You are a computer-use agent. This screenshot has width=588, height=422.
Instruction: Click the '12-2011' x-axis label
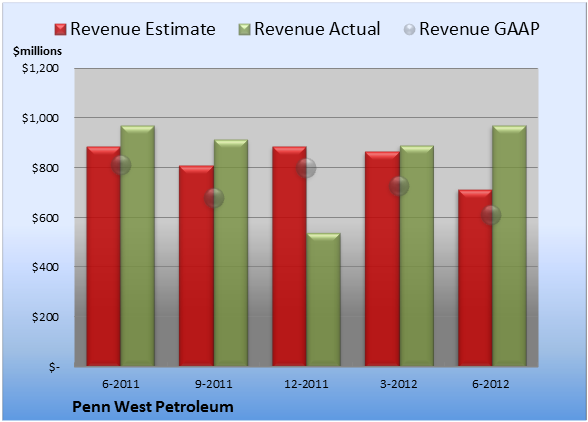(306, 384)
